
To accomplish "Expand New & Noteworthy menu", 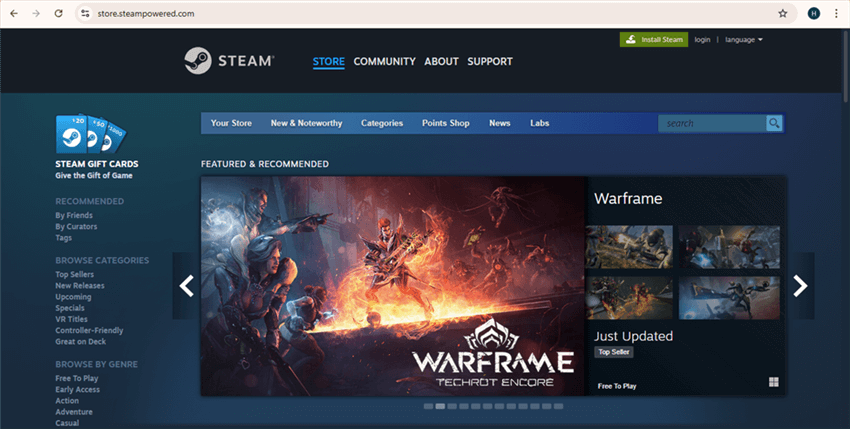I will coord(306,123).
